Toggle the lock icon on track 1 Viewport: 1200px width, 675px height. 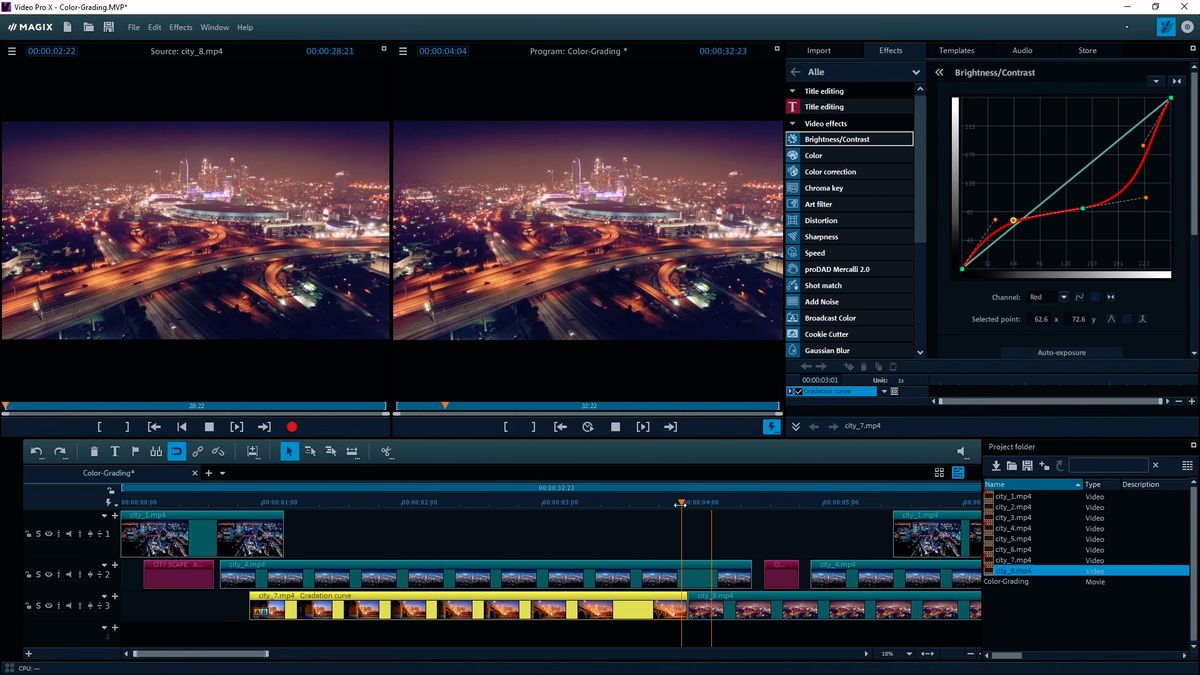pyautogui.click(x=28, y=534)
